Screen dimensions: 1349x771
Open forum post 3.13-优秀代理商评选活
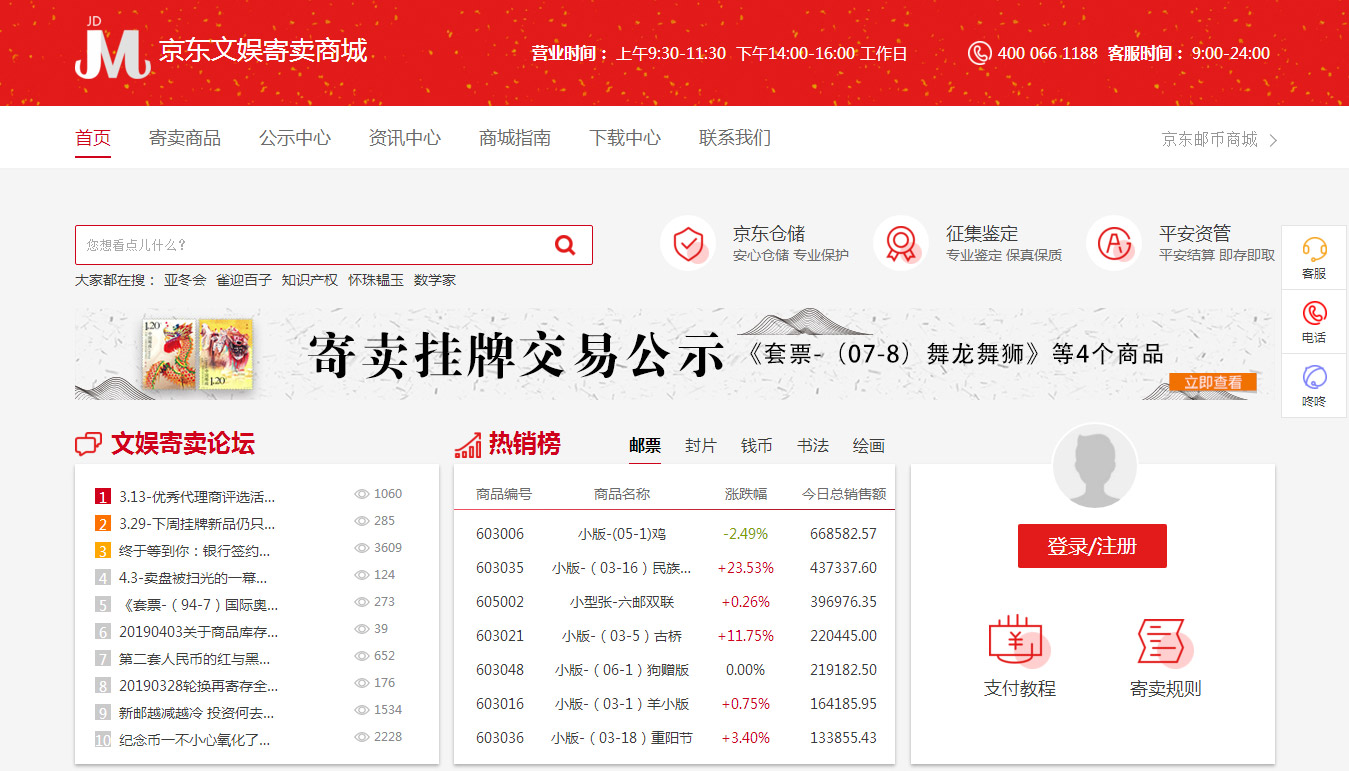[x=197, y=496]
